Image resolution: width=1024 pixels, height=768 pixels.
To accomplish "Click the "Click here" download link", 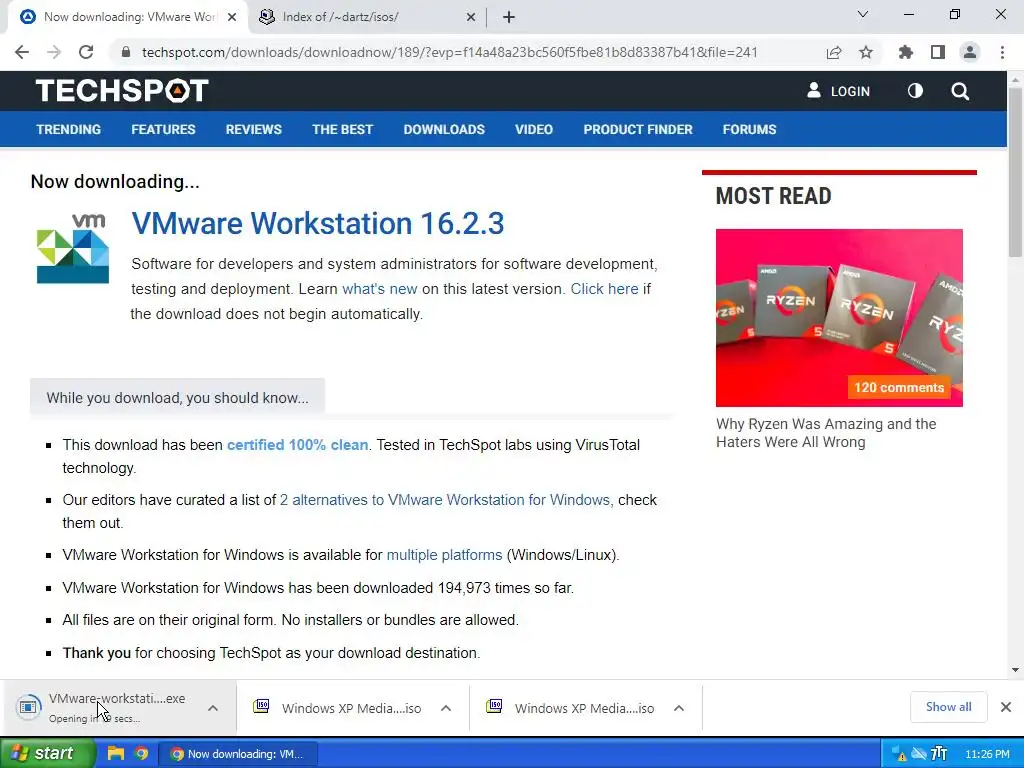I will pos(605,289).
